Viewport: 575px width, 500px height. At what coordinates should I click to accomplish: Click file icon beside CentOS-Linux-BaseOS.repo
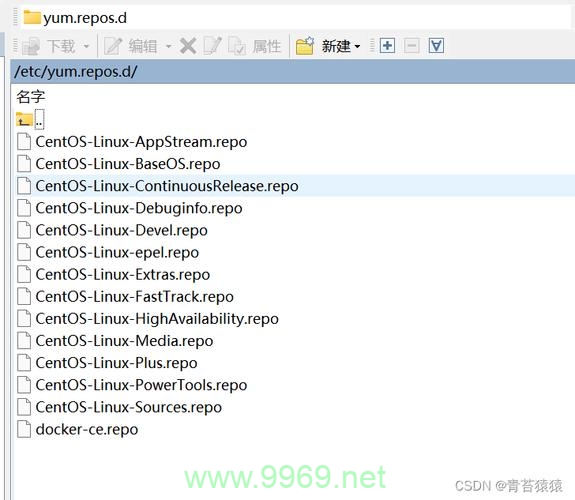click(24, 164)
